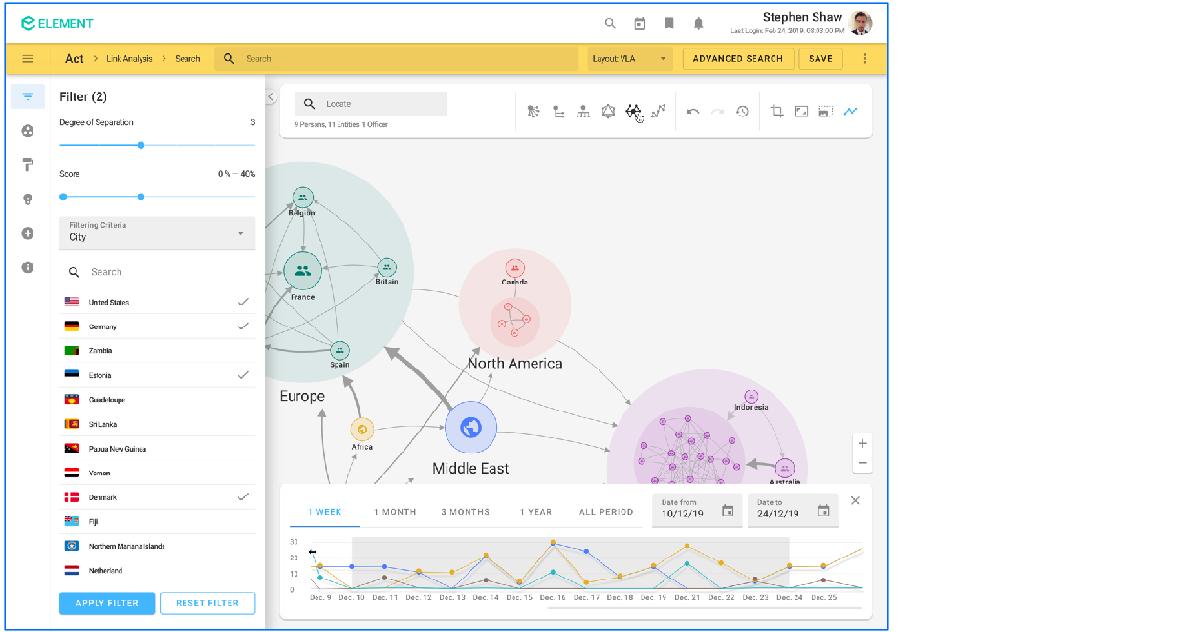Open the filter panel icon in sidebar
Screen dimensions: 1200x632
(x=28, y=97)
